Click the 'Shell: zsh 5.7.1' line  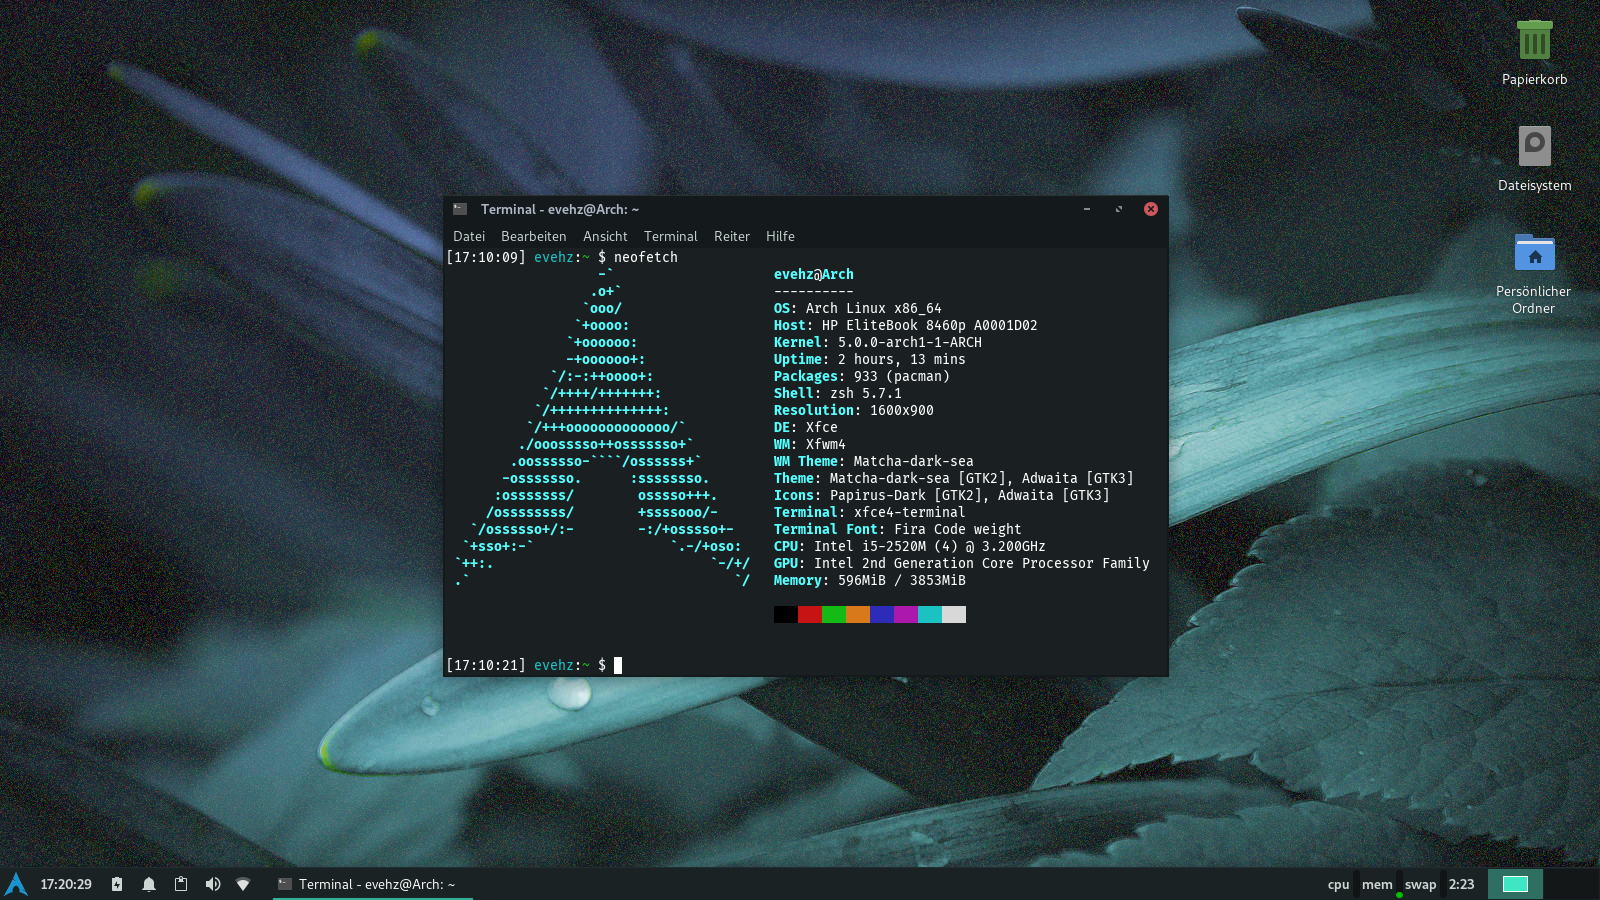point(838,393)
